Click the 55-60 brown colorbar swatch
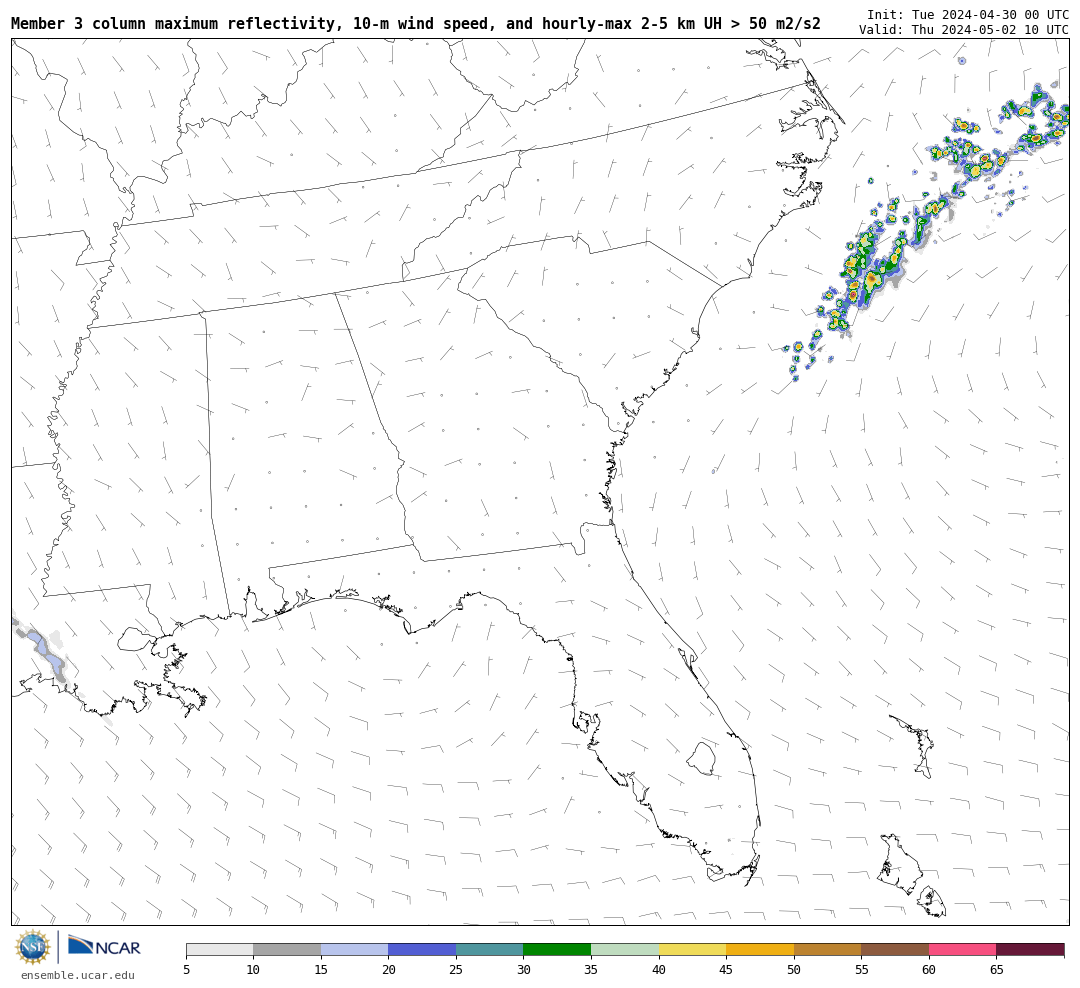 pos(895,949)
